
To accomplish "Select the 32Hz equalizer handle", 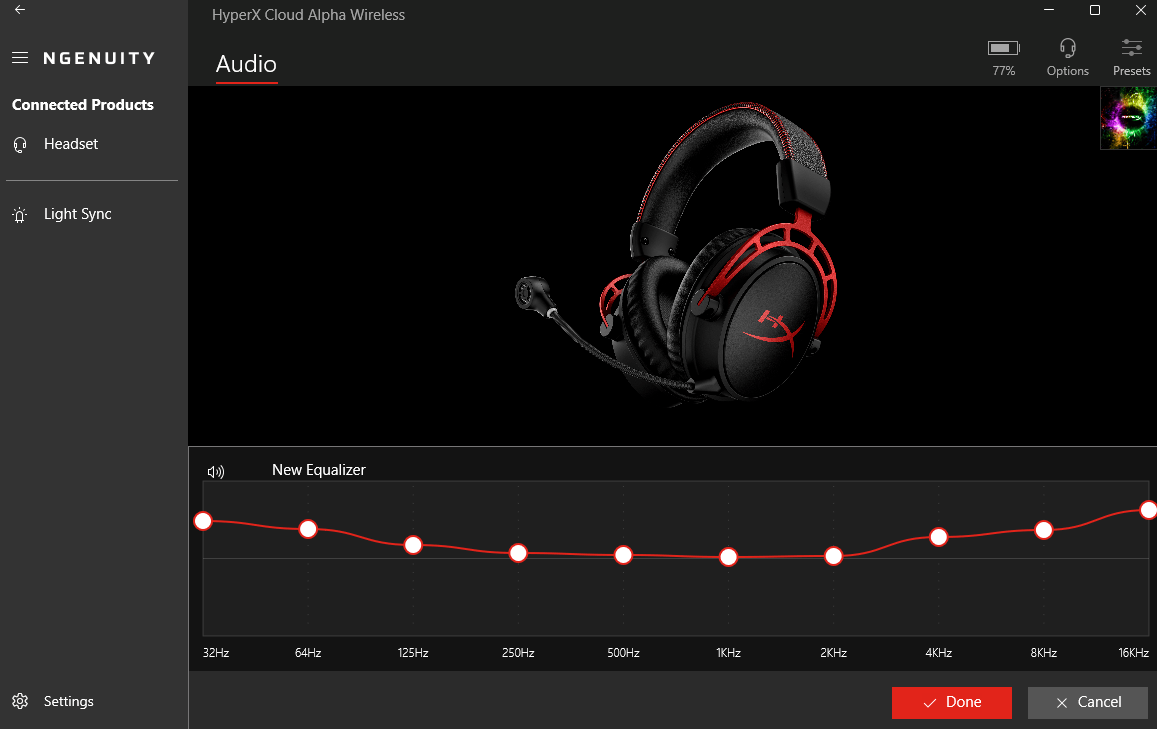I will tap(203, 521).
